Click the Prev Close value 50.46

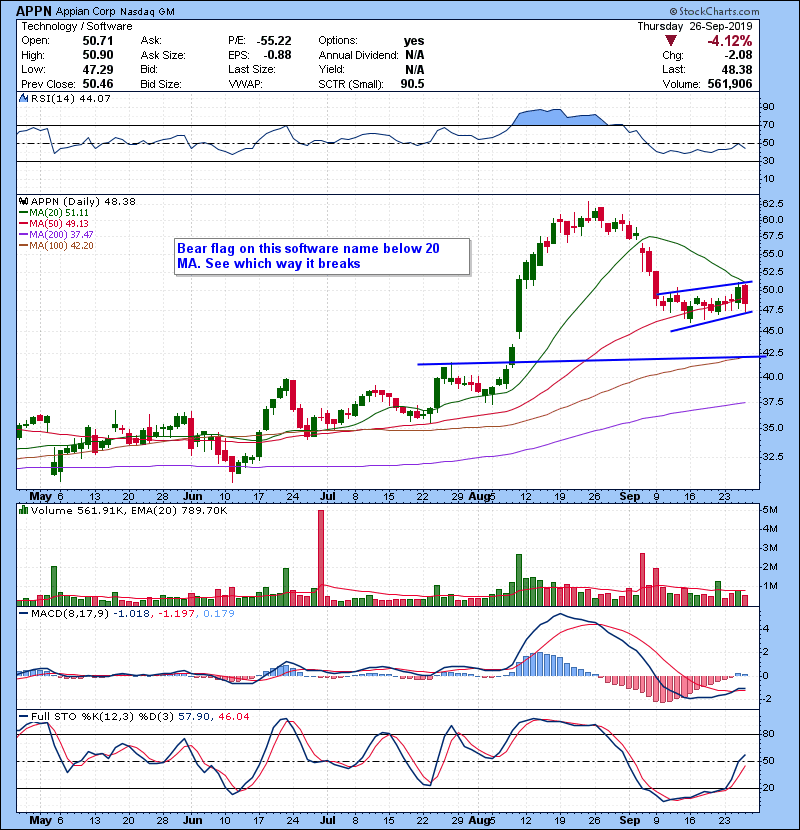[98, 84]
